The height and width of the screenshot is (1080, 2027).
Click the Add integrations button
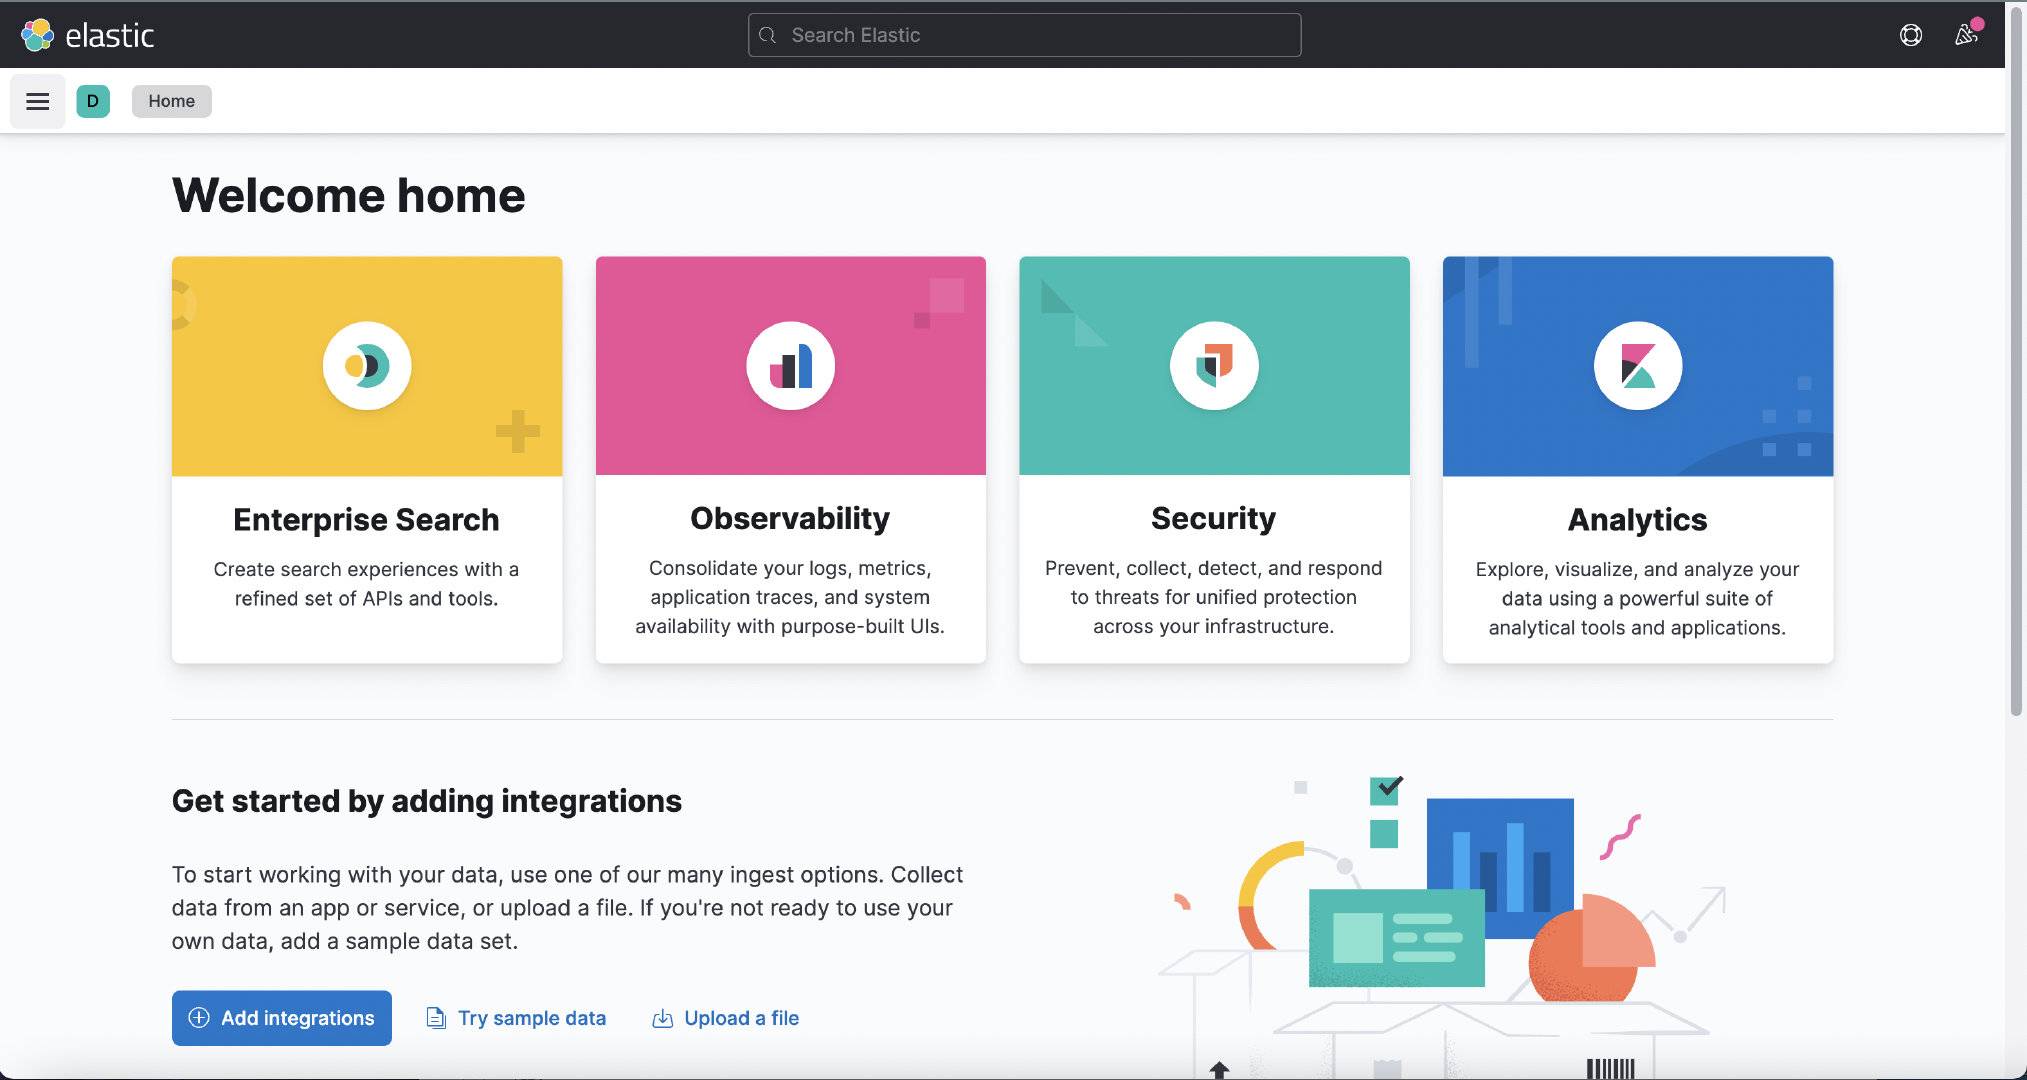pyautogui.click(x=282, y=1017)
